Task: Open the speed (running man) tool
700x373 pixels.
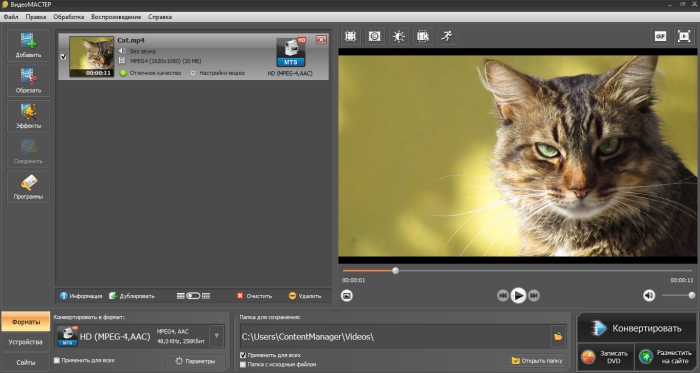Action: click(x=447, y=37)
